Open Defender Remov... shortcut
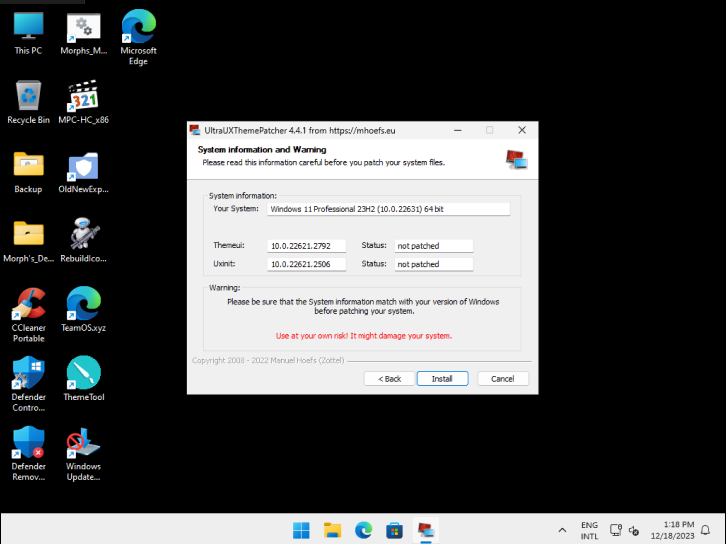Image resolution: width=726 pixels, height=544 pixels. 28,454
